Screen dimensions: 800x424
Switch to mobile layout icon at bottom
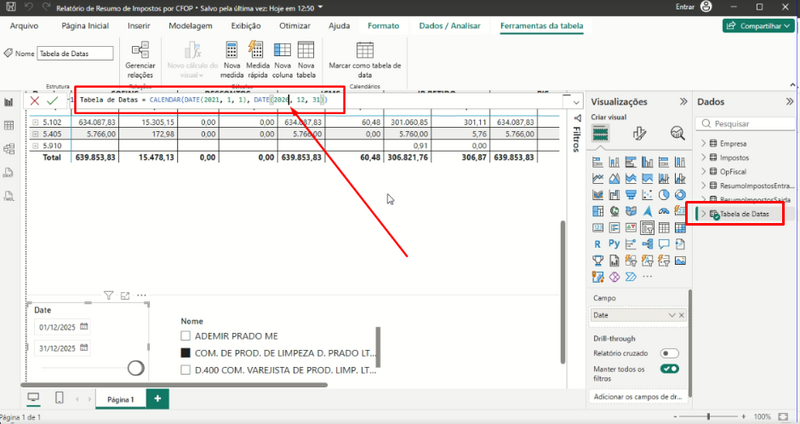(59, 397)
